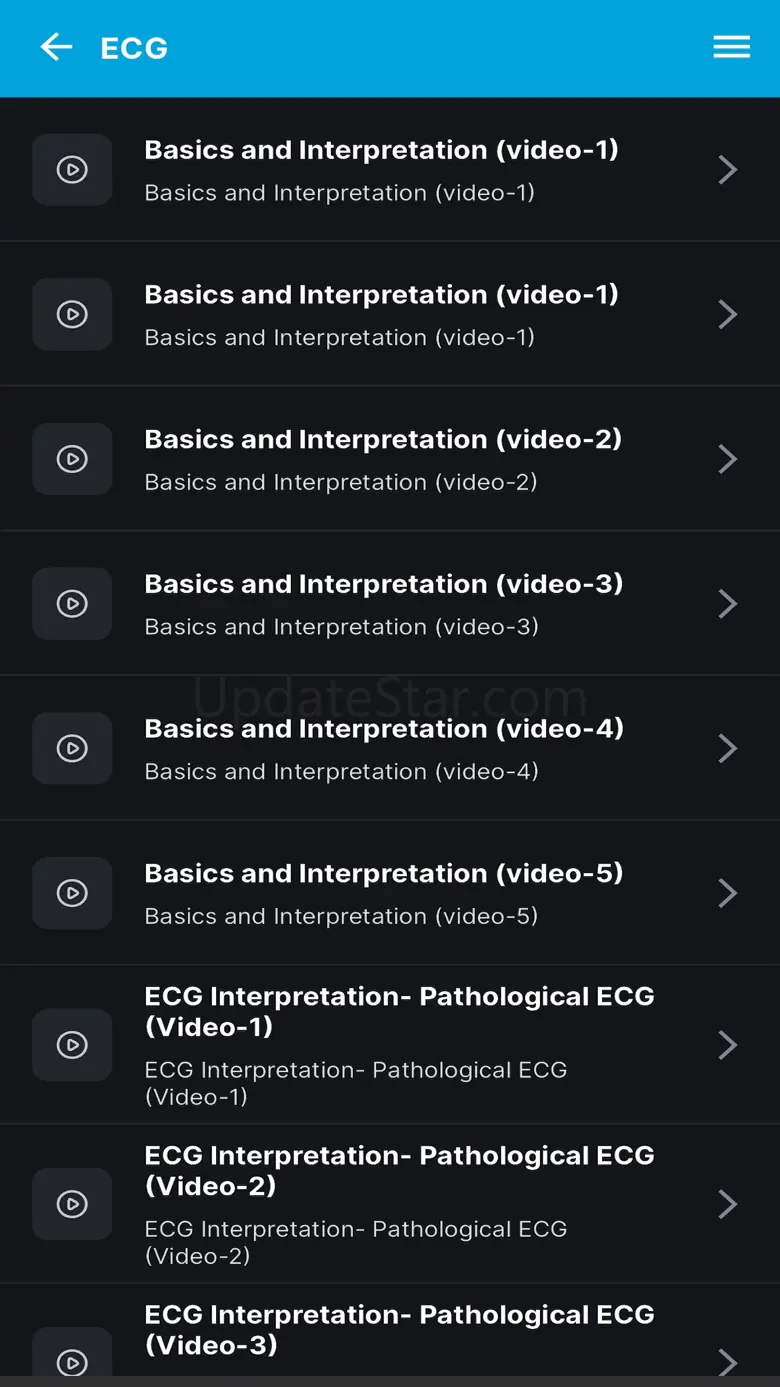The height and width of the screenshot is (1387, 780).
Task: Click the Basics and Interpretation (video-2) subtitle
Action: click(x=340, y=482)
